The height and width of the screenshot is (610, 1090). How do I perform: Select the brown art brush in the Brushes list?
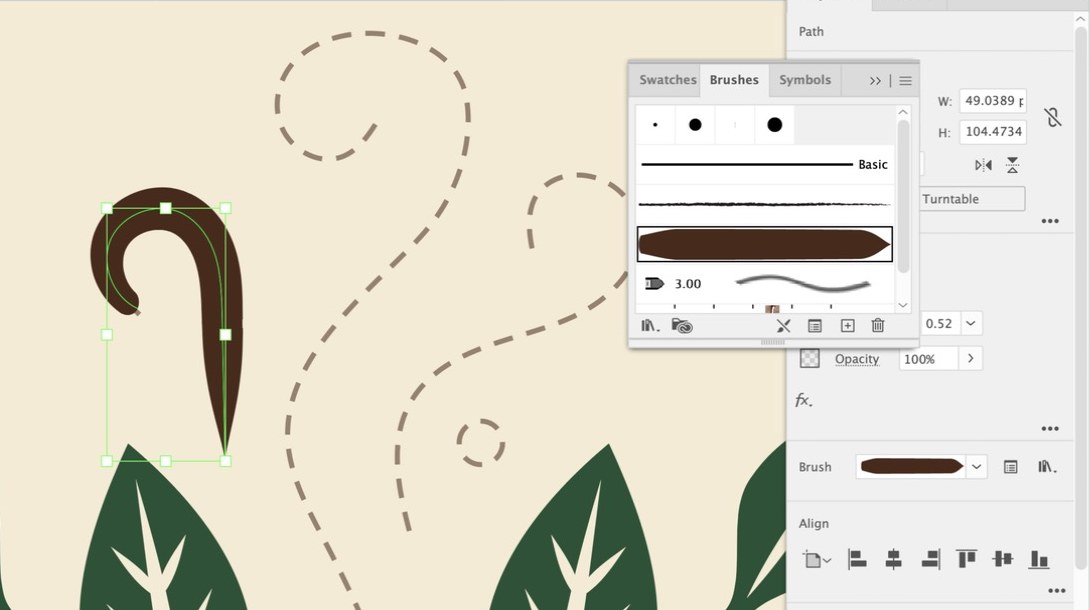point(765,245)
